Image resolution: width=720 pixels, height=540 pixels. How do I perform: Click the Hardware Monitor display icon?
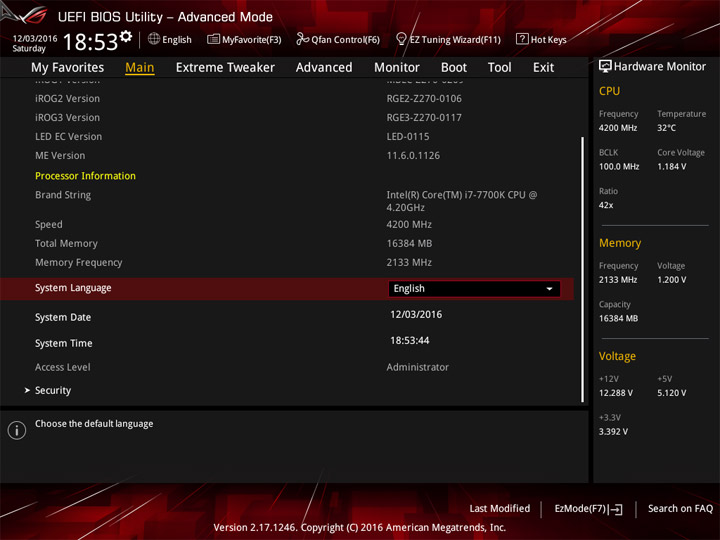605,66
